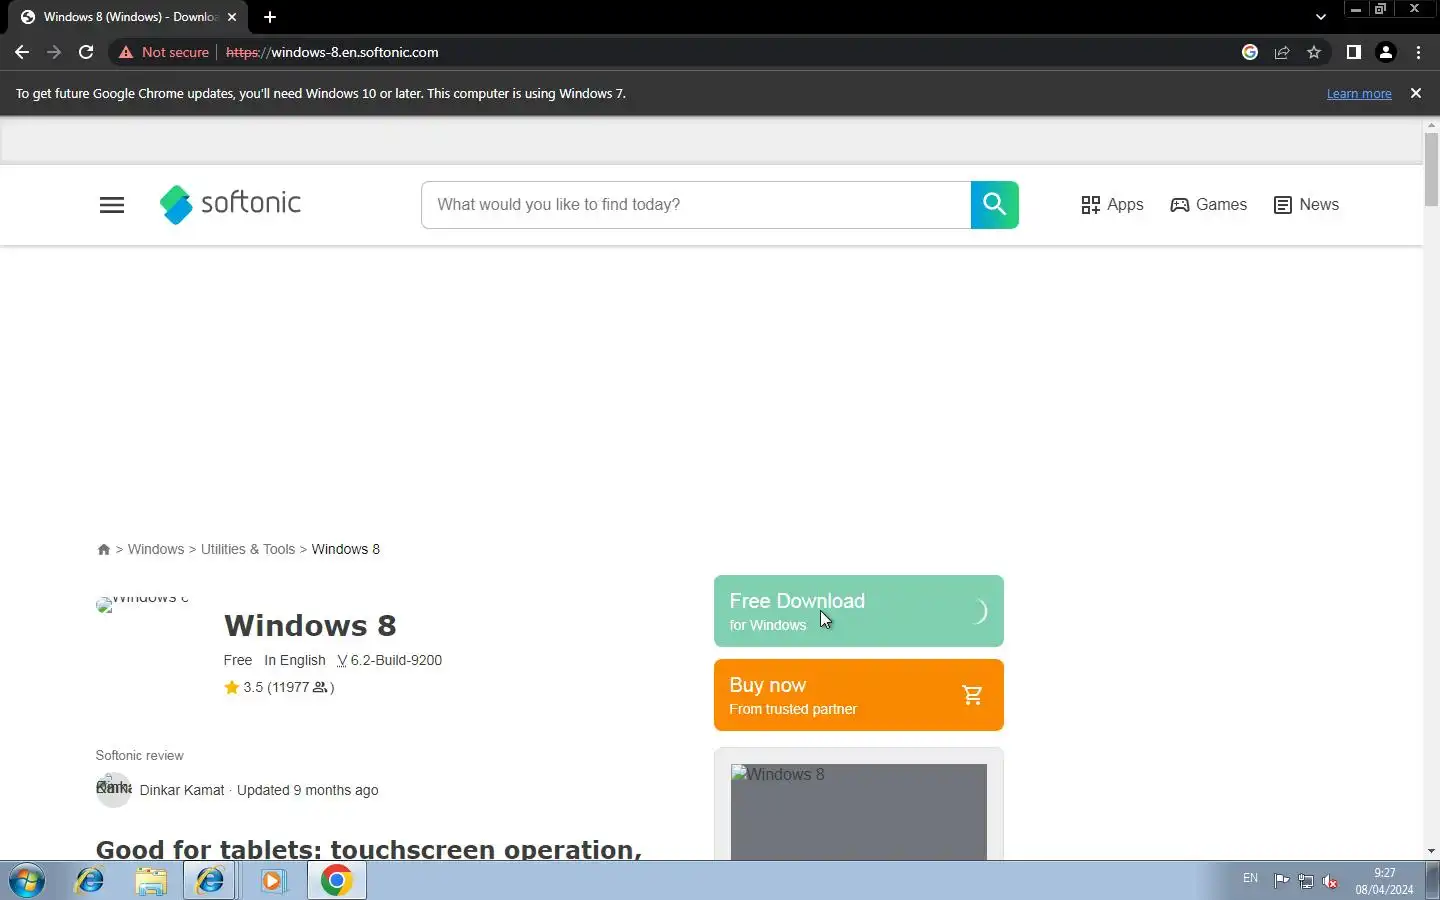
Task: Focus the 'What would you like to find today?' field
Action: [696, 205]
